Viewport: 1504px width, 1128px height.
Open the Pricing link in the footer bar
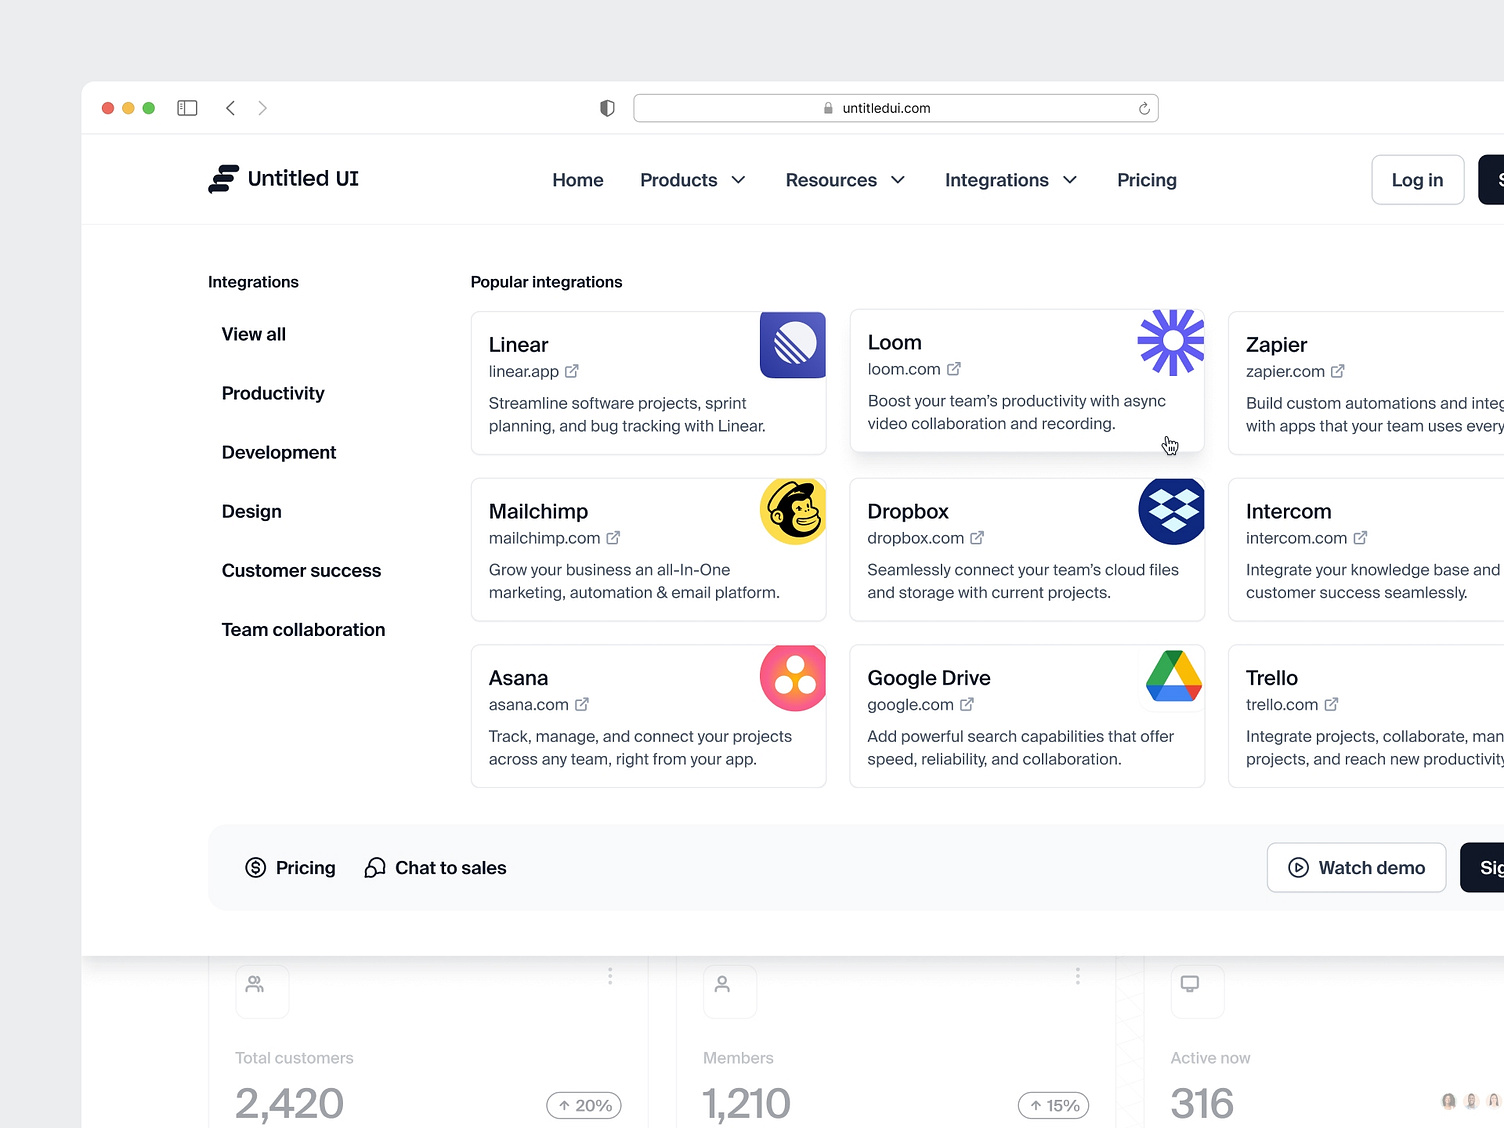(x=291, y=868)
